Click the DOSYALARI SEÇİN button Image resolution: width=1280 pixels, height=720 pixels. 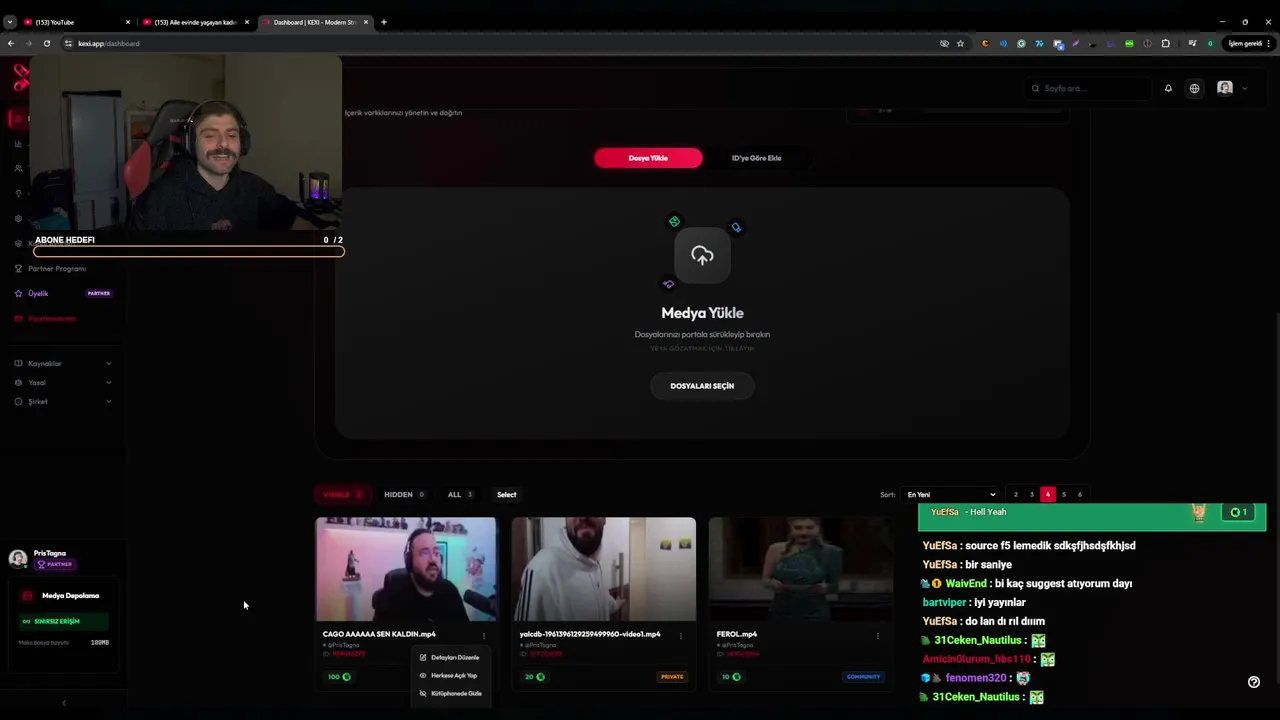702,386
